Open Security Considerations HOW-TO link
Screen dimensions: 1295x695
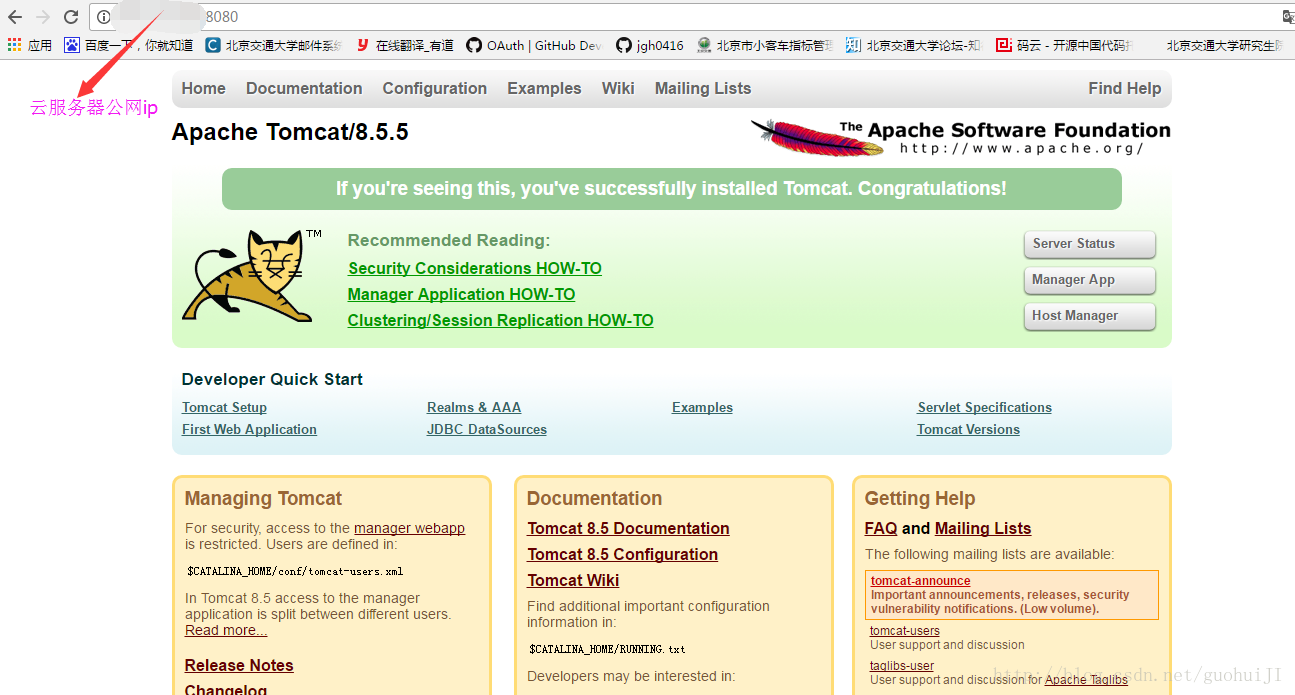tap(474, 268)
